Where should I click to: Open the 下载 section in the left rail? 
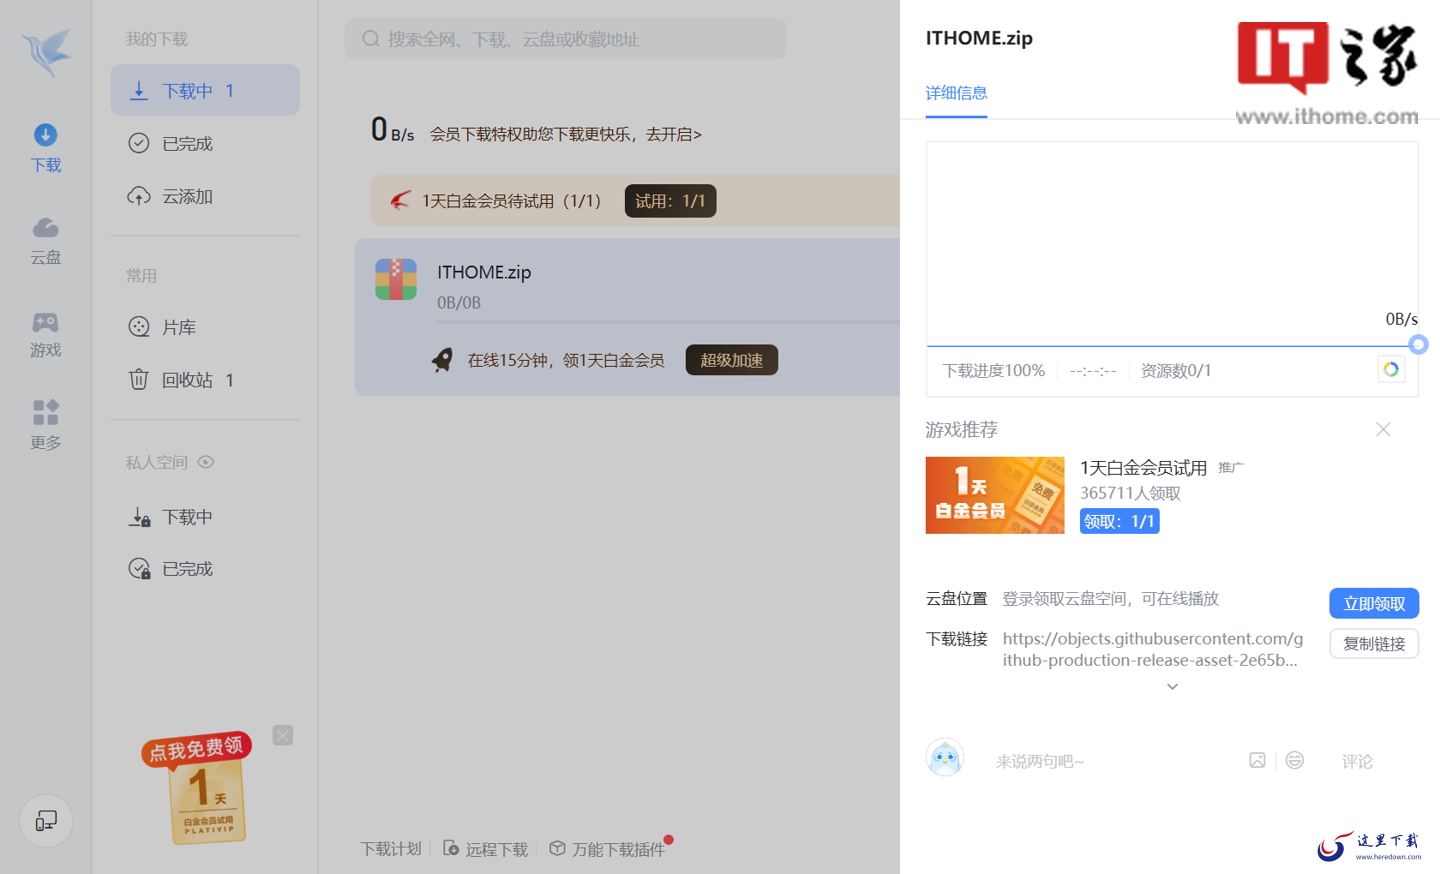pos(46,148)
